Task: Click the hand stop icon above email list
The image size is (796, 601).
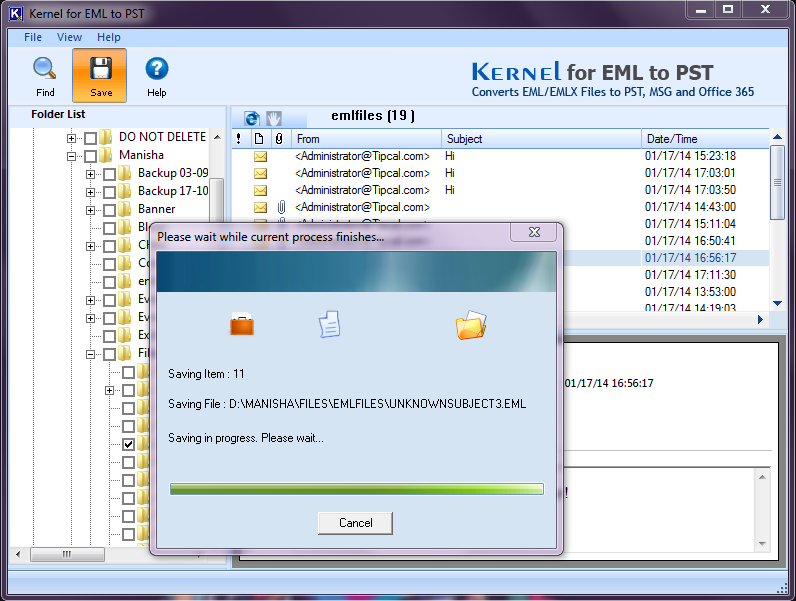Action: [274, 118]
